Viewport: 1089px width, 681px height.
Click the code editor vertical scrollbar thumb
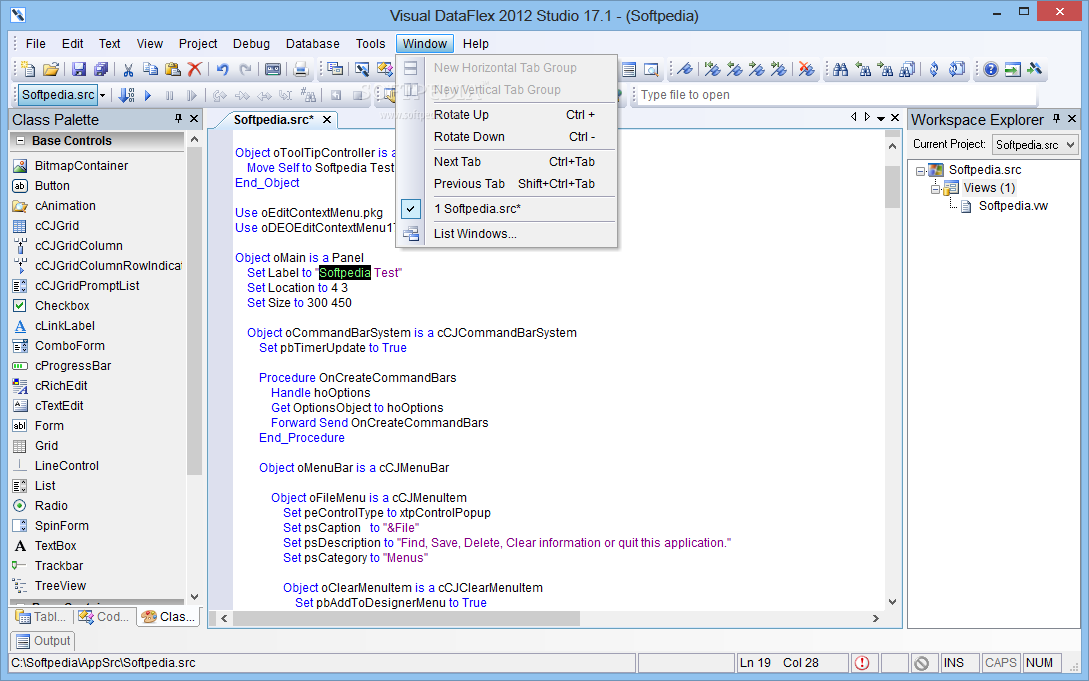(892, 186)
